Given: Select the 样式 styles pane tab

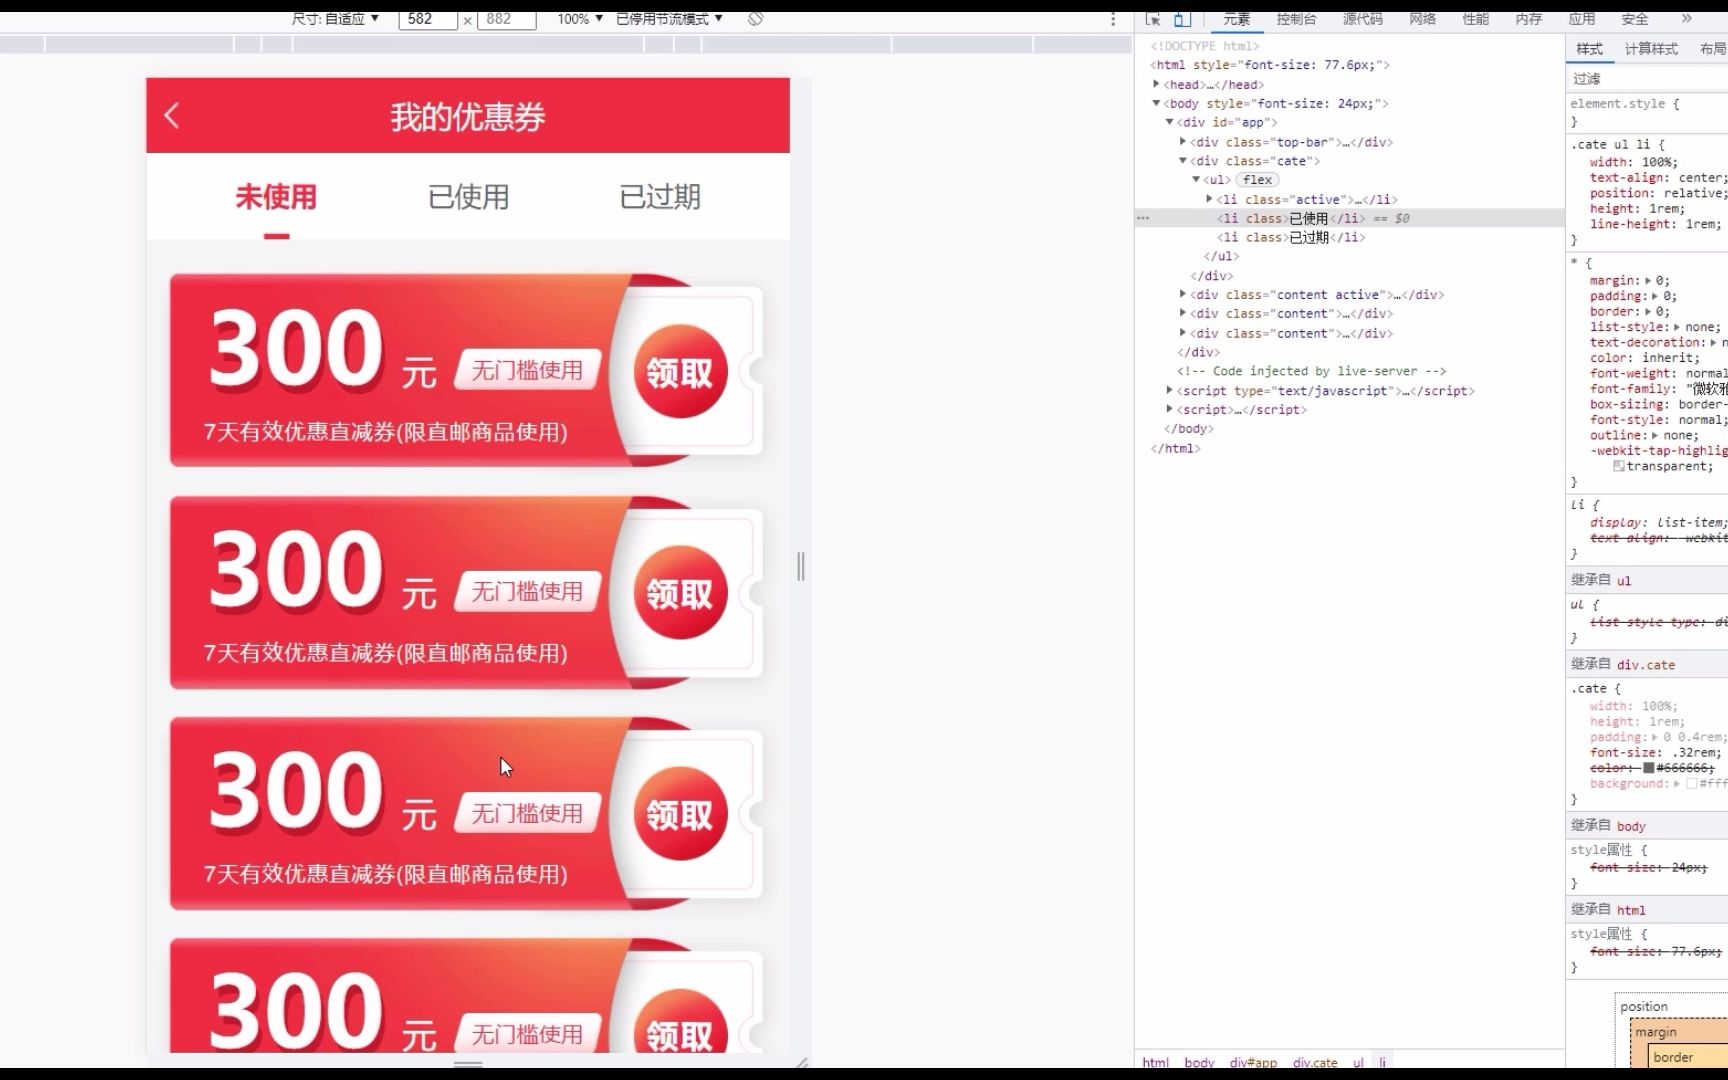Looking at the screenshot, I should pos(1589,49).
